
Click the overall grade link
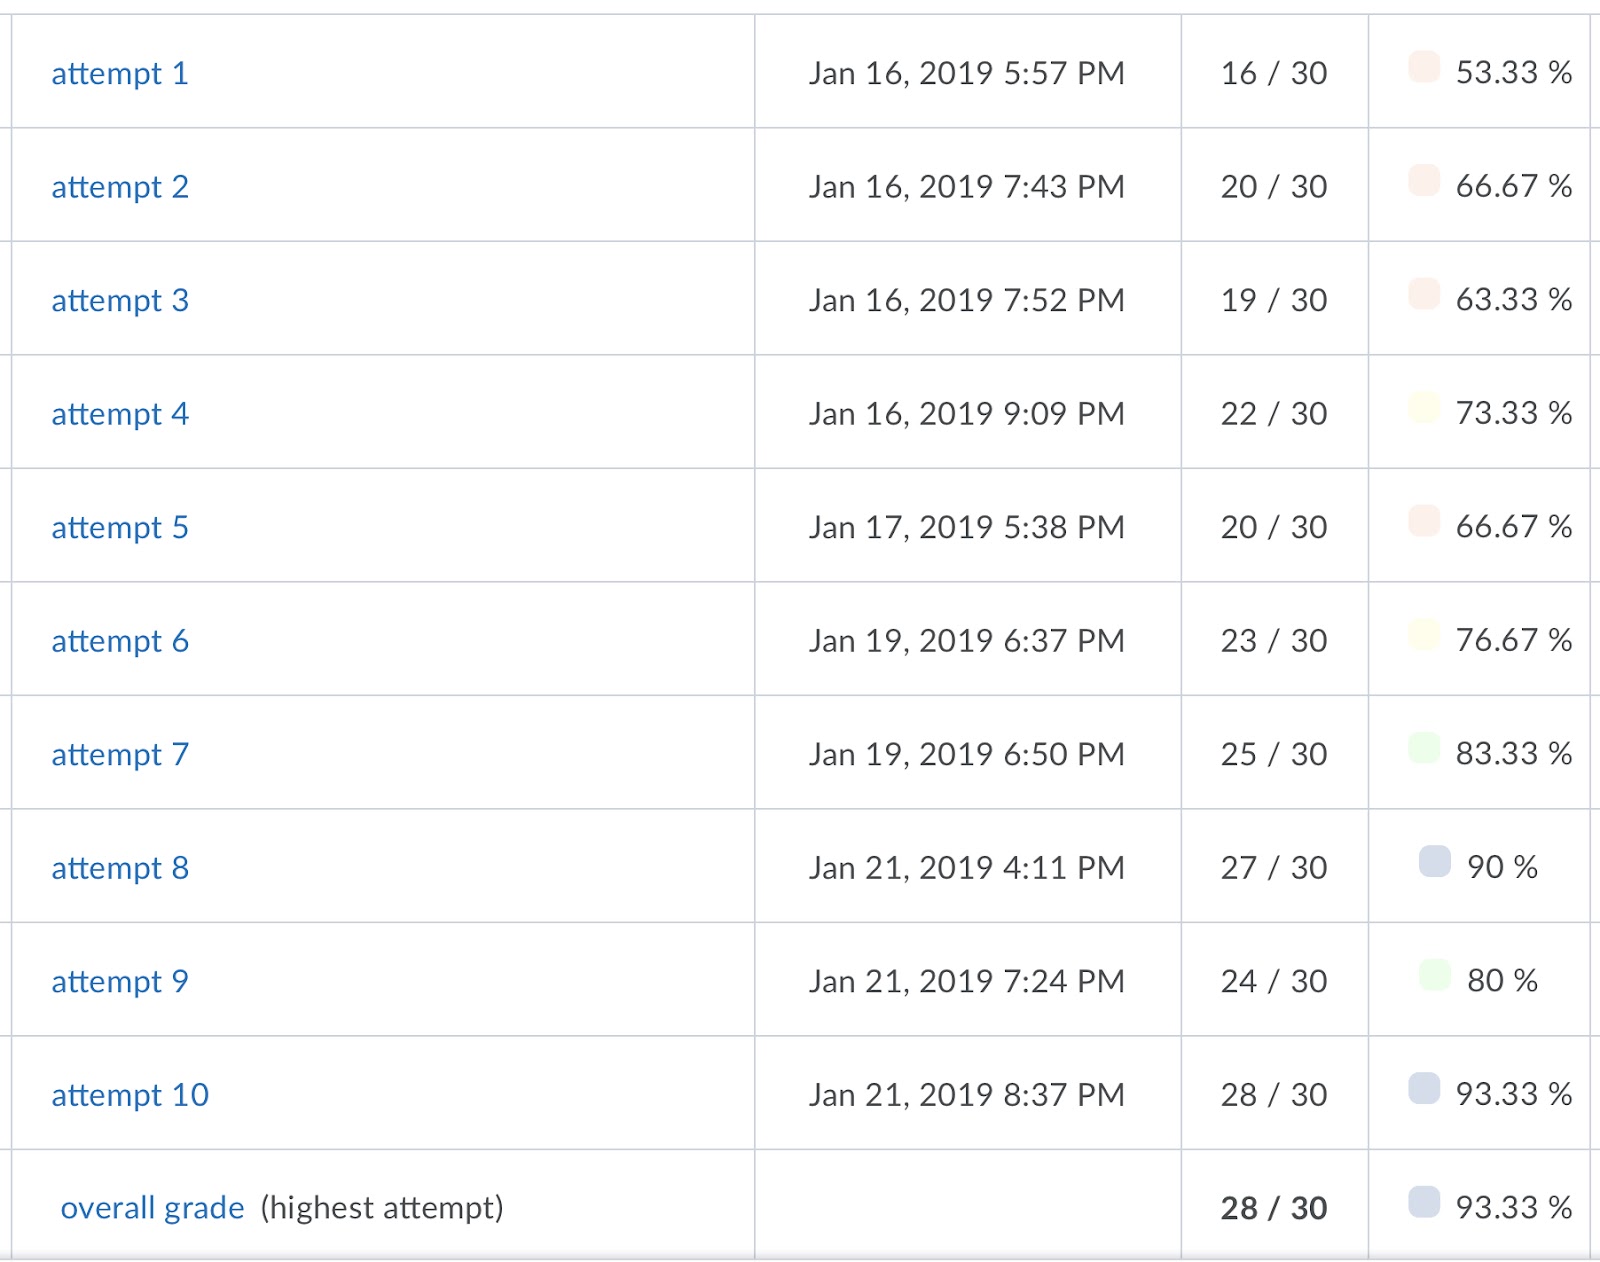click(x=152, y=1208)
